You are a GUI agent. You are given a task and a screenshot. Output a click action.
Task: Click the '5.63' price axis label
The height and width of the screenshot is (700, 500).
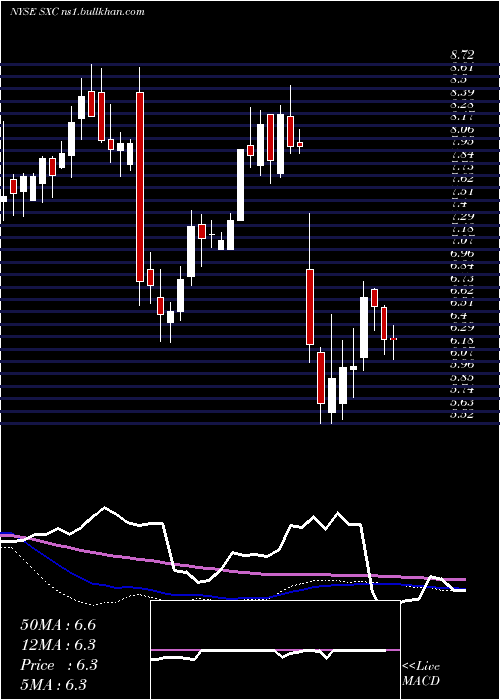pos(462,402)
